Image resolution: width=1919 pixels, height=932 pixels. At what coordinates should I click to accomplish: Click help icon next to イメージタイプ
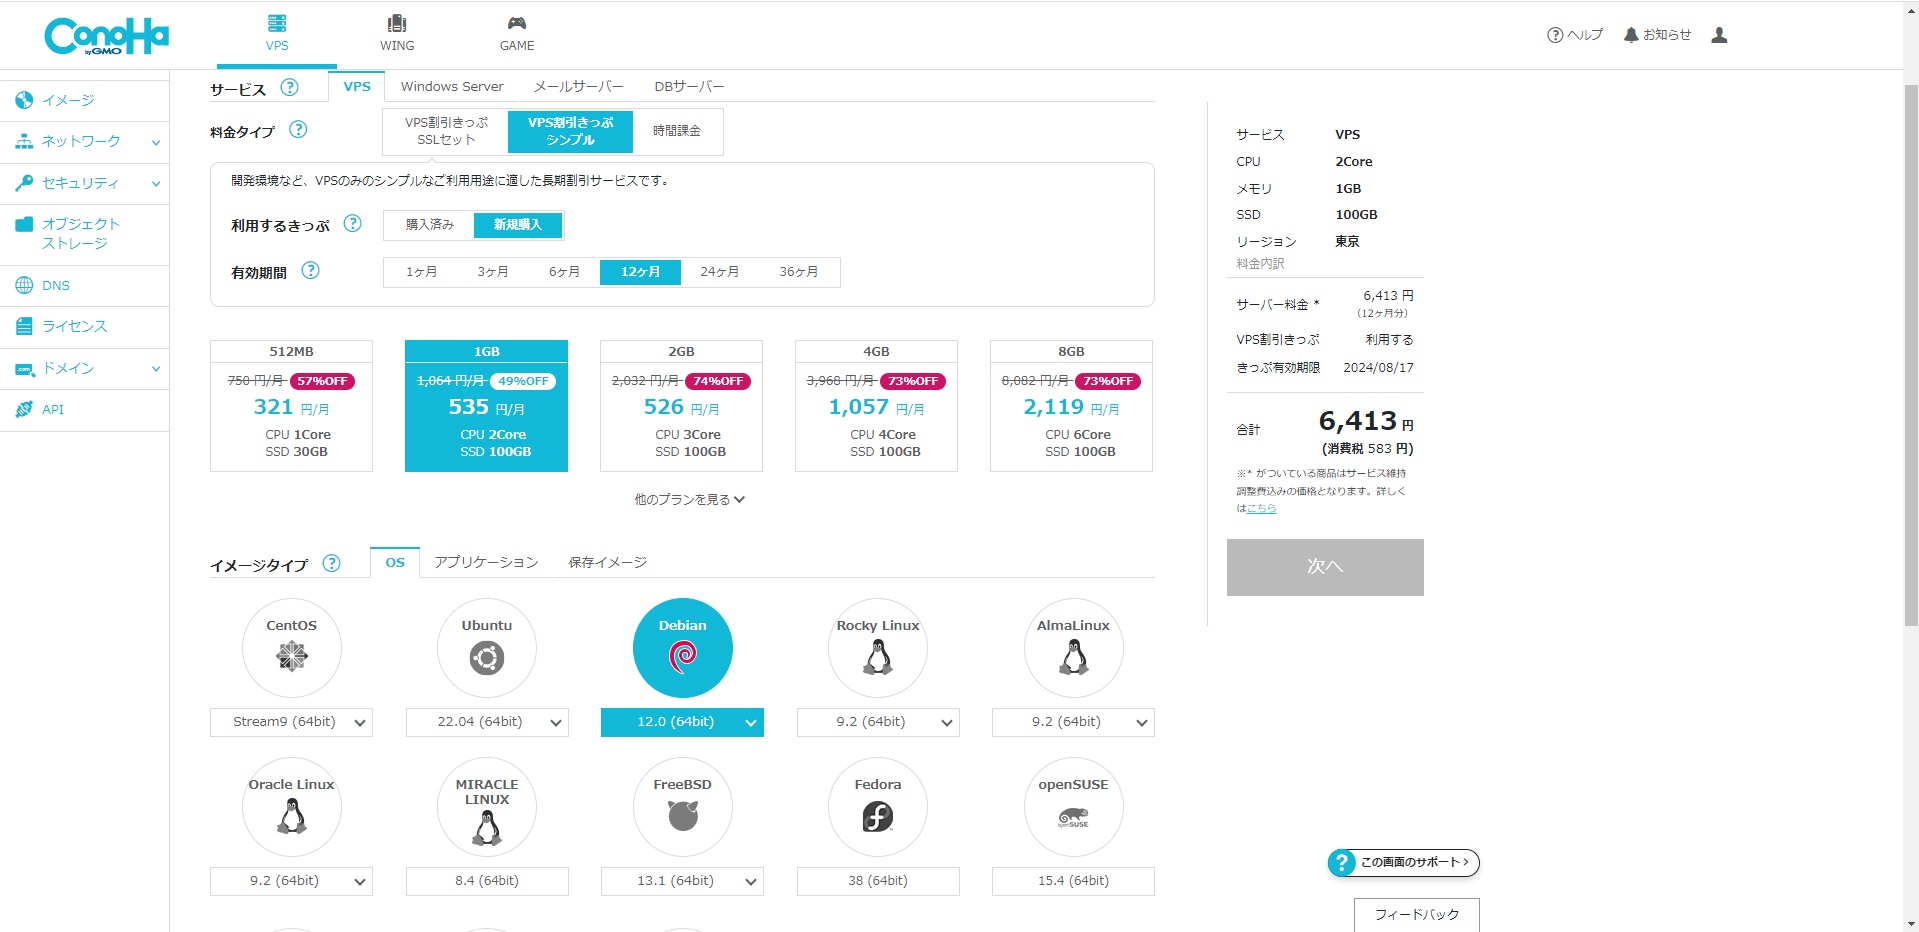pos(331,563)
